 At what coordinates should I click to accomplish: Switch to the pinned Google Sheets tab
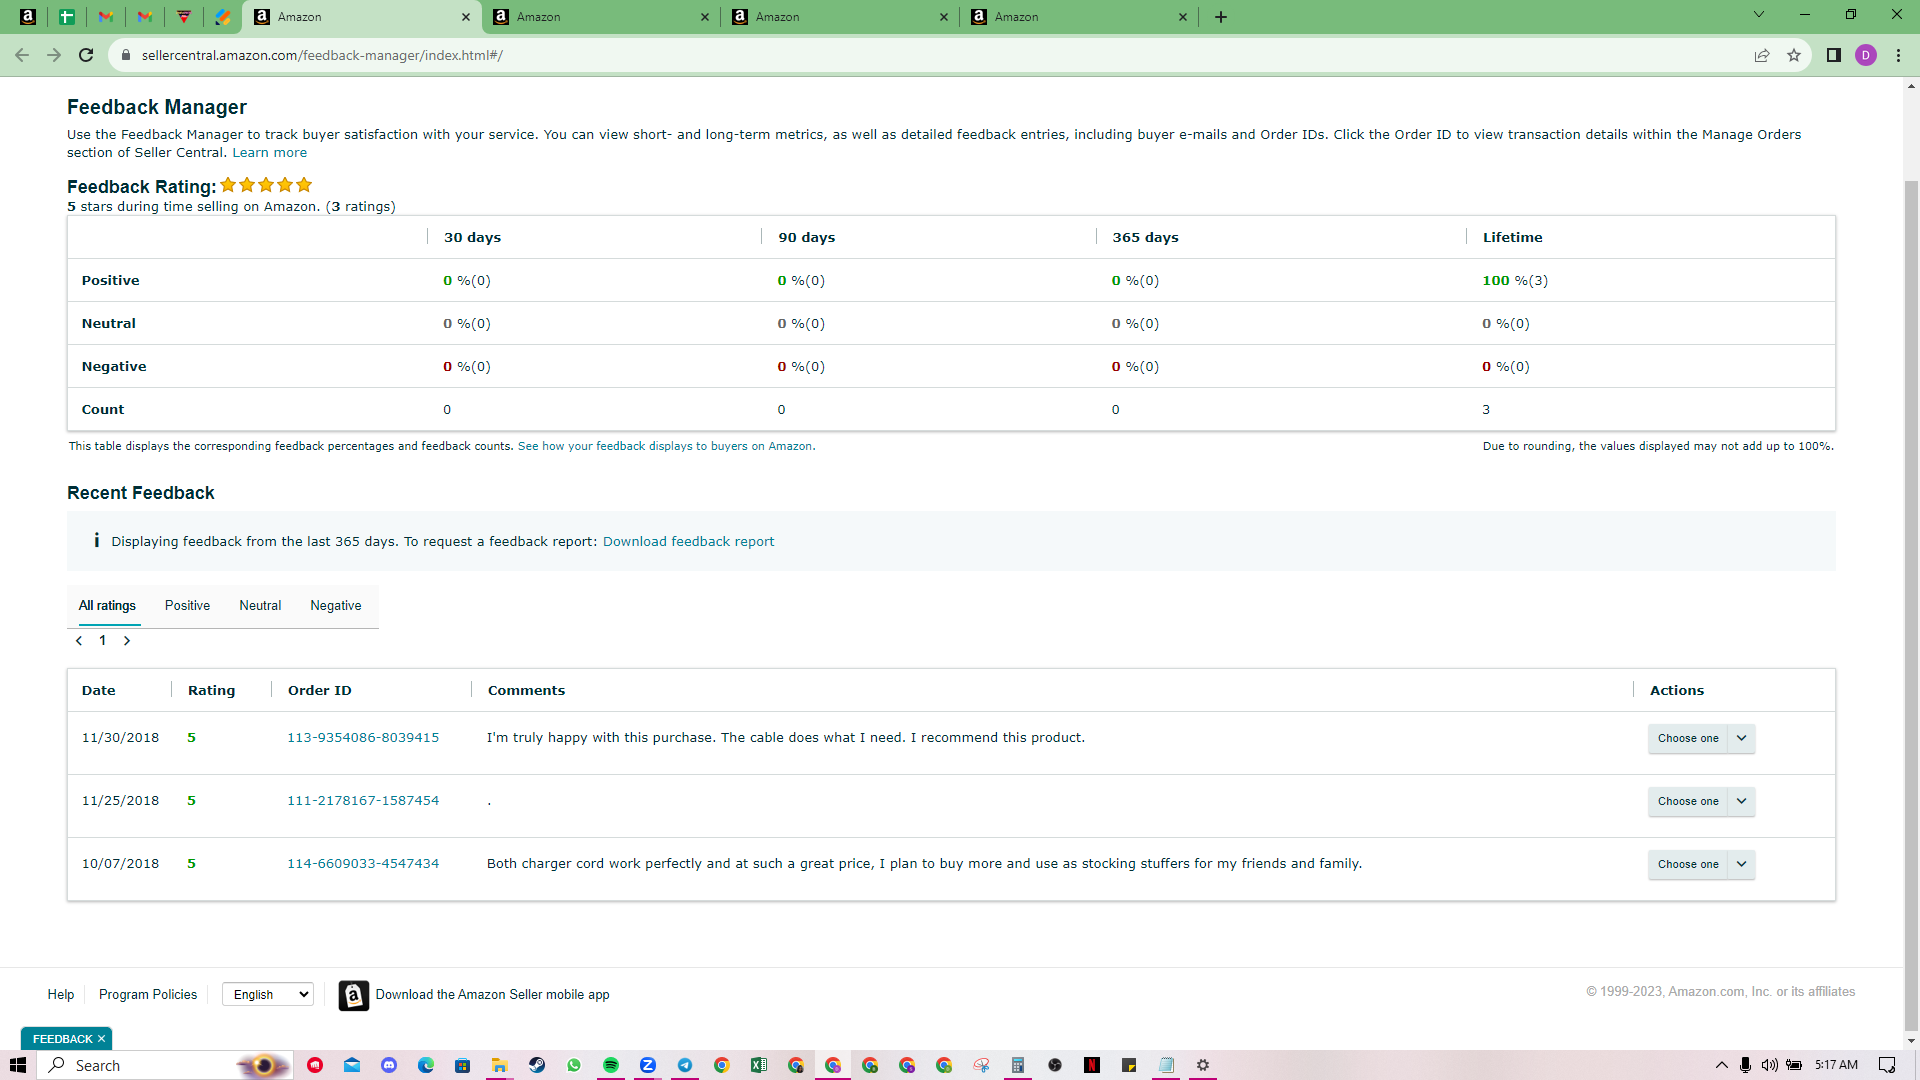67,17
